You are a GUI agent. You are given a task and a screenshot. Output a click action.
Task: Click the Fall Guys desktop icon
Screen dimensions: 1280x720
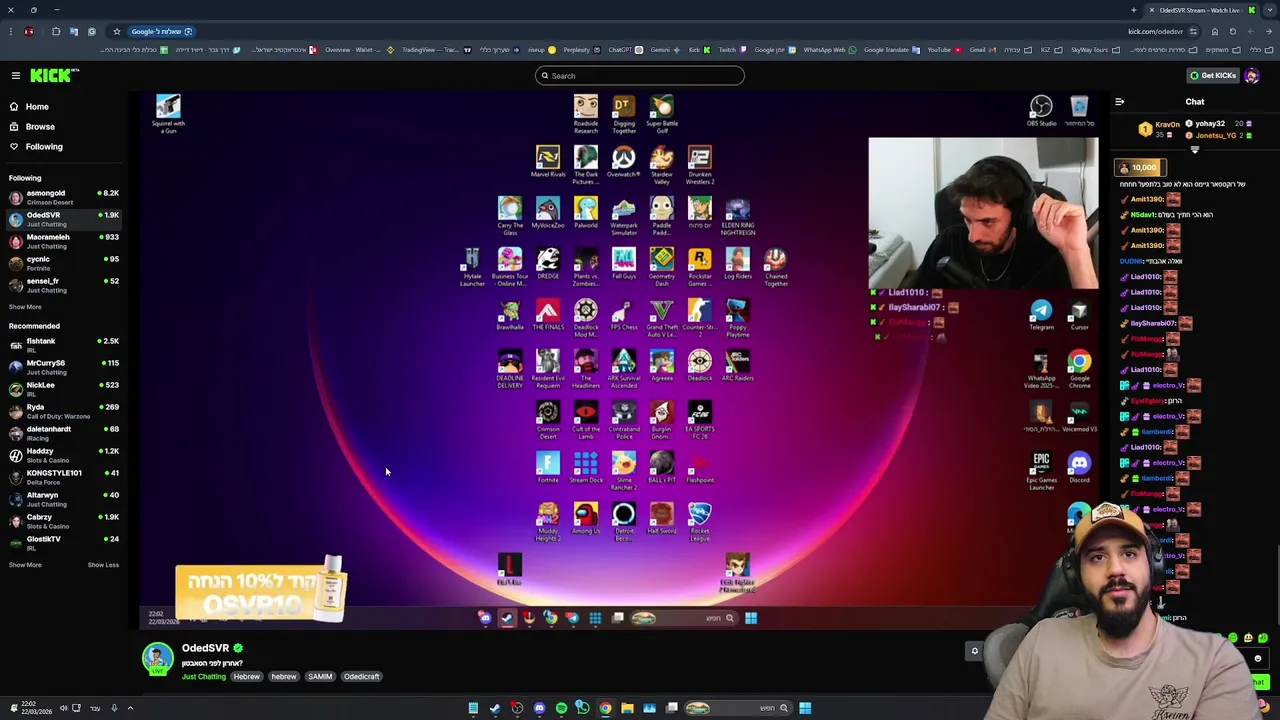click(624, 265)
